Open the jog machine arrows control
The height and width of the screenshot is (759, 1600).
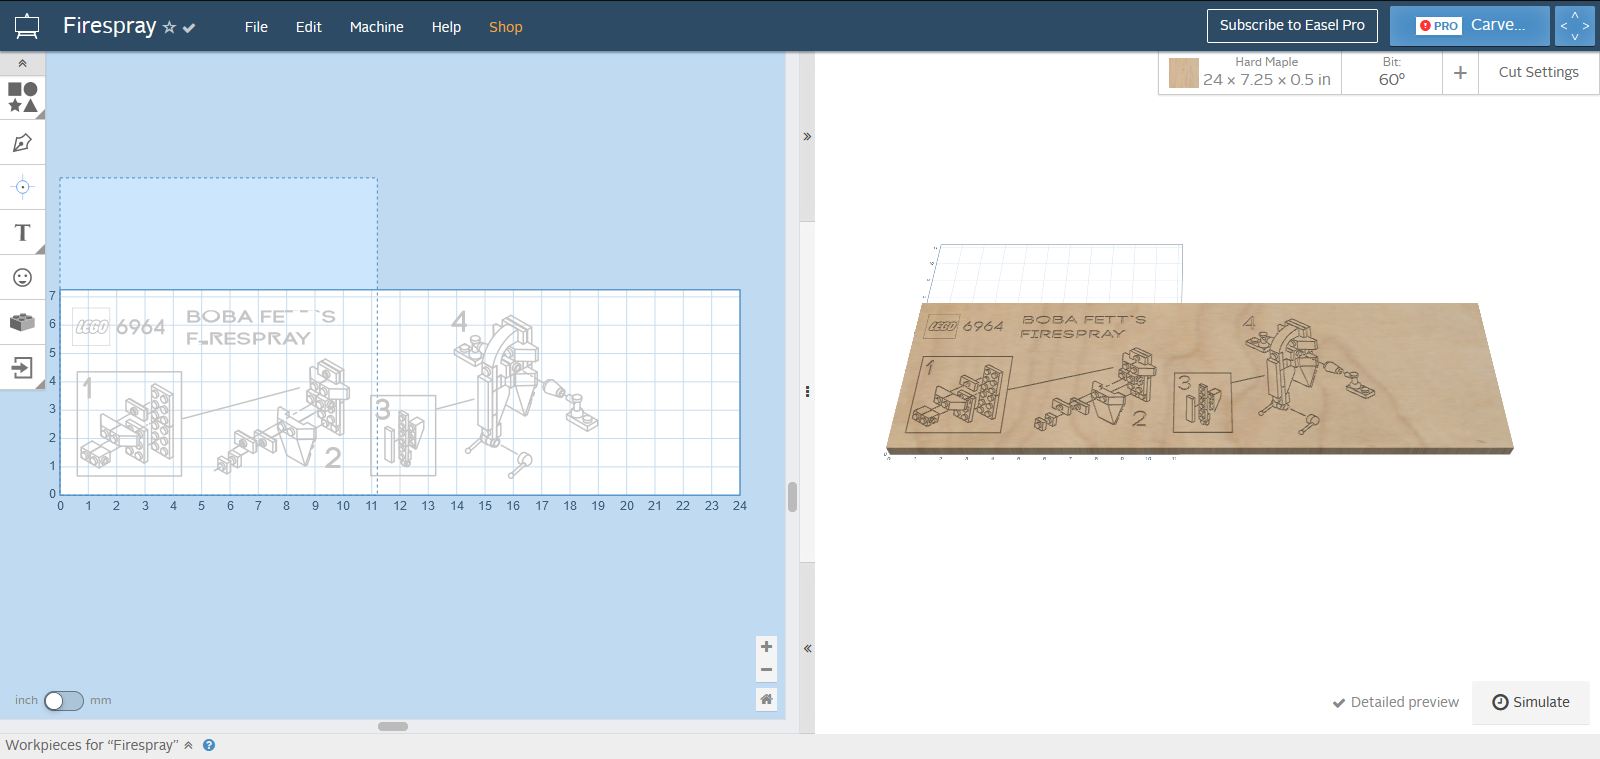[x=1575, y=26]
